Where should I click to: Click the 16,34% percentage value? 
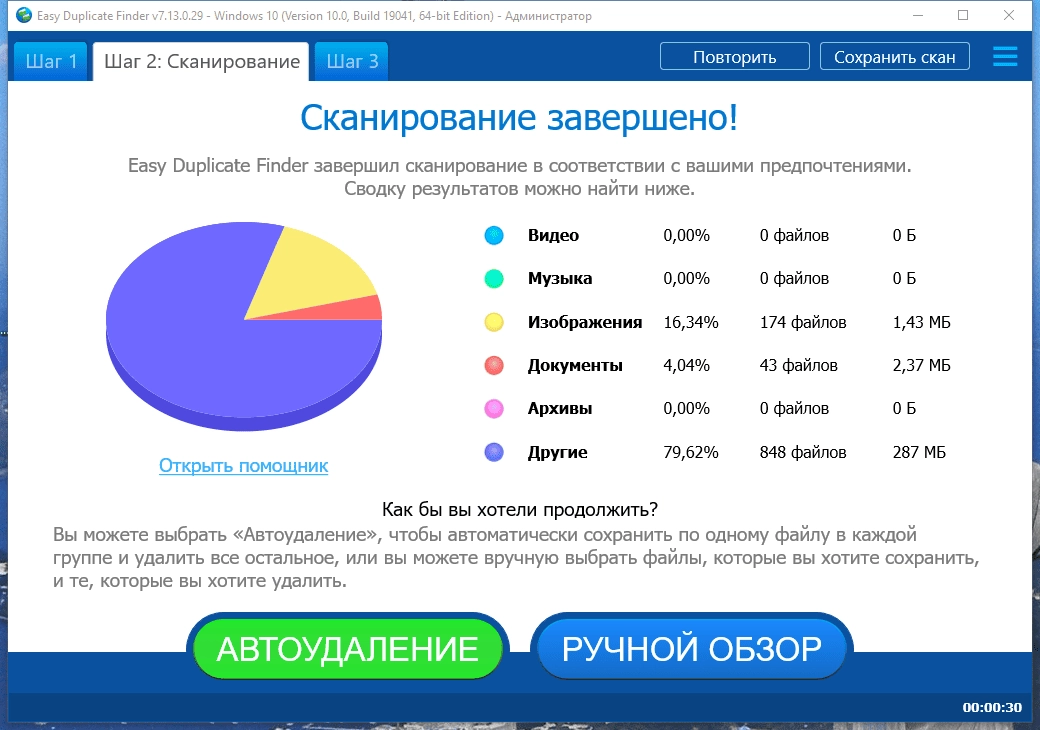[690, 322]
